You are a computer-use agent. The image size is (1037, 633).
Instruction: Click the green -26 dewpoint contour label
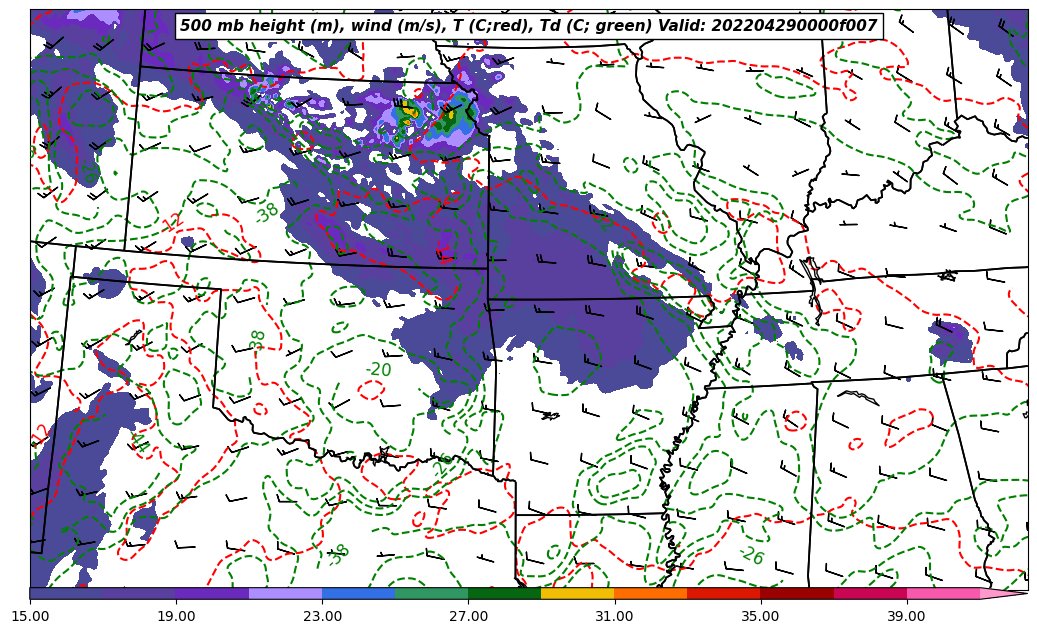click(x=751, y=556)
